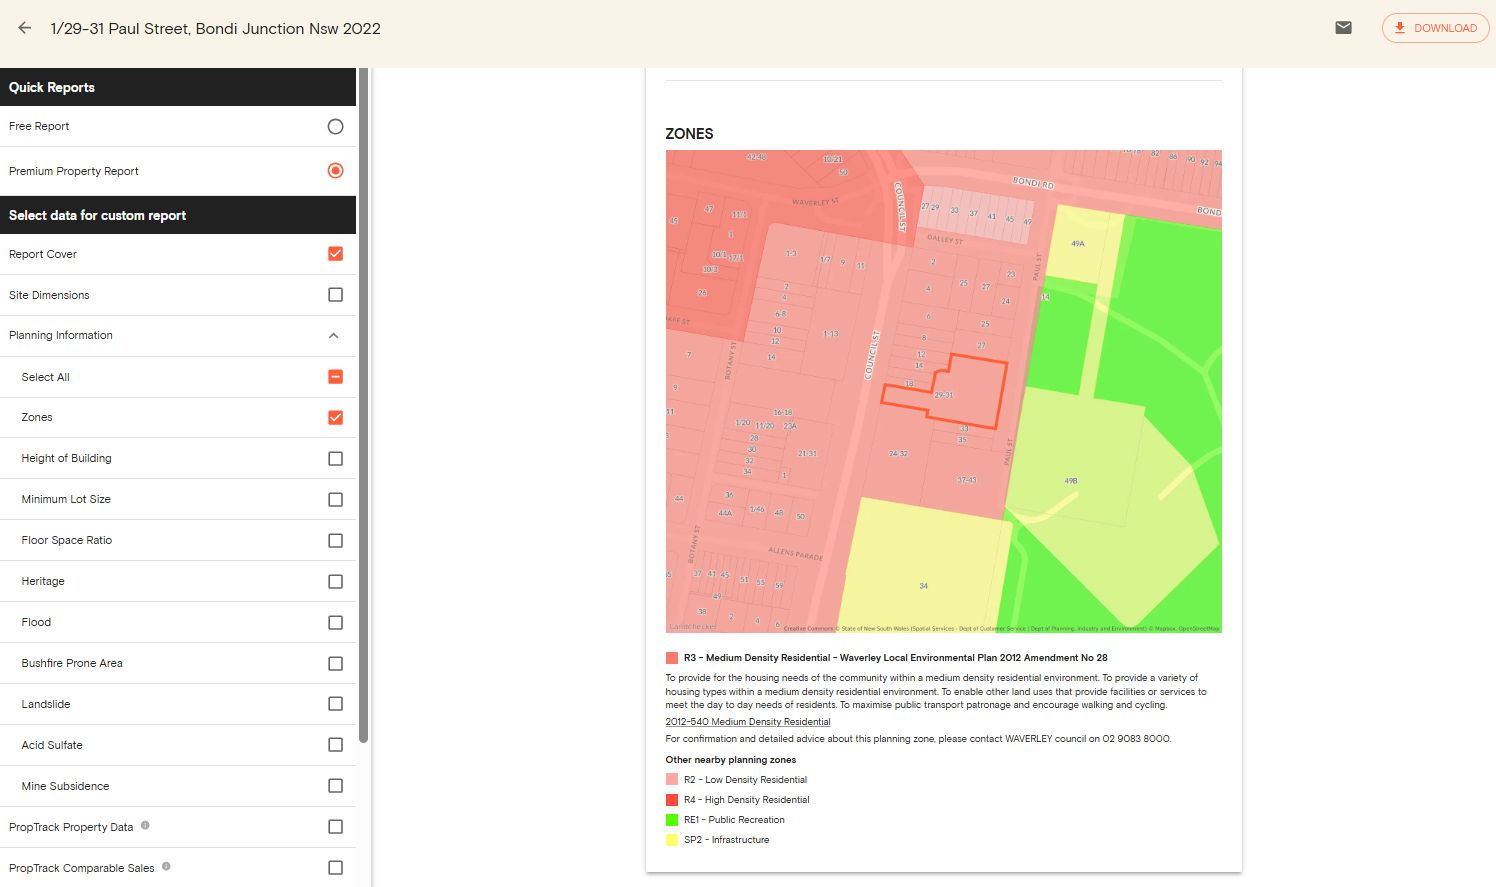Check the Acid Sulfate checkbox

(x=335, y=745)
